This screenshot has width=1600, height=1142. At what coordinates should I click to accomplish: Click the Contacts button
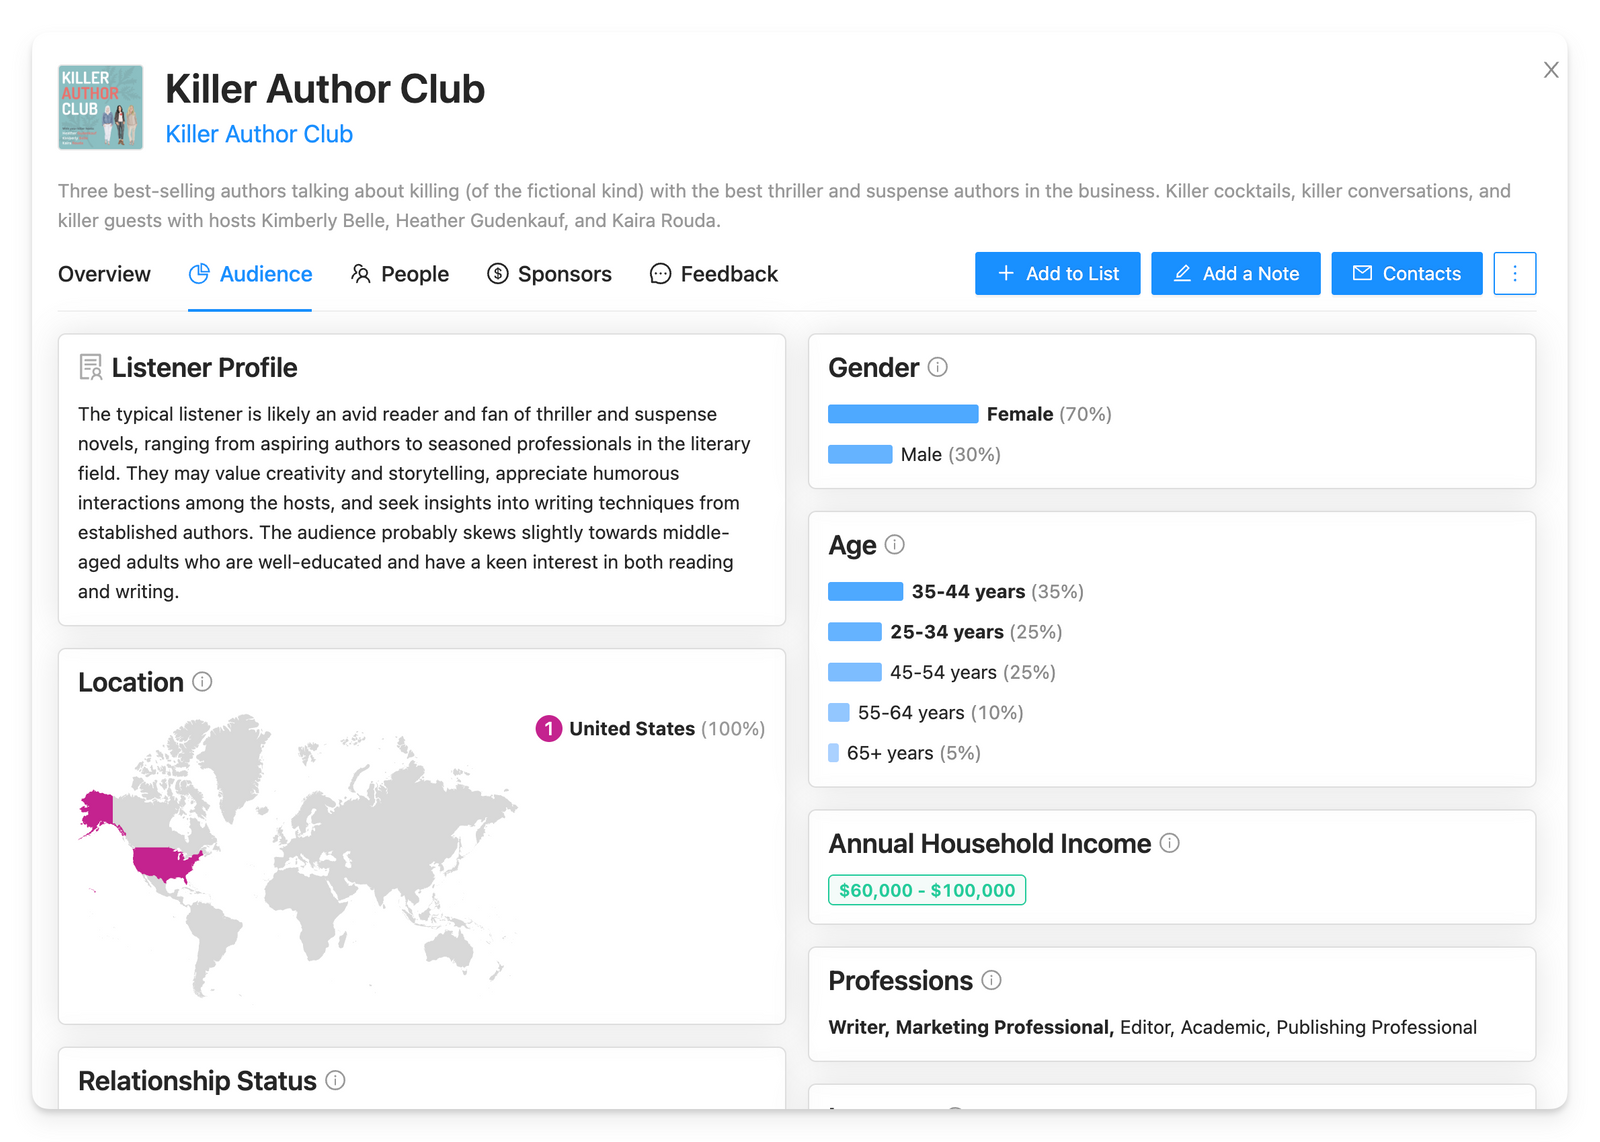tap(1406, 273)
